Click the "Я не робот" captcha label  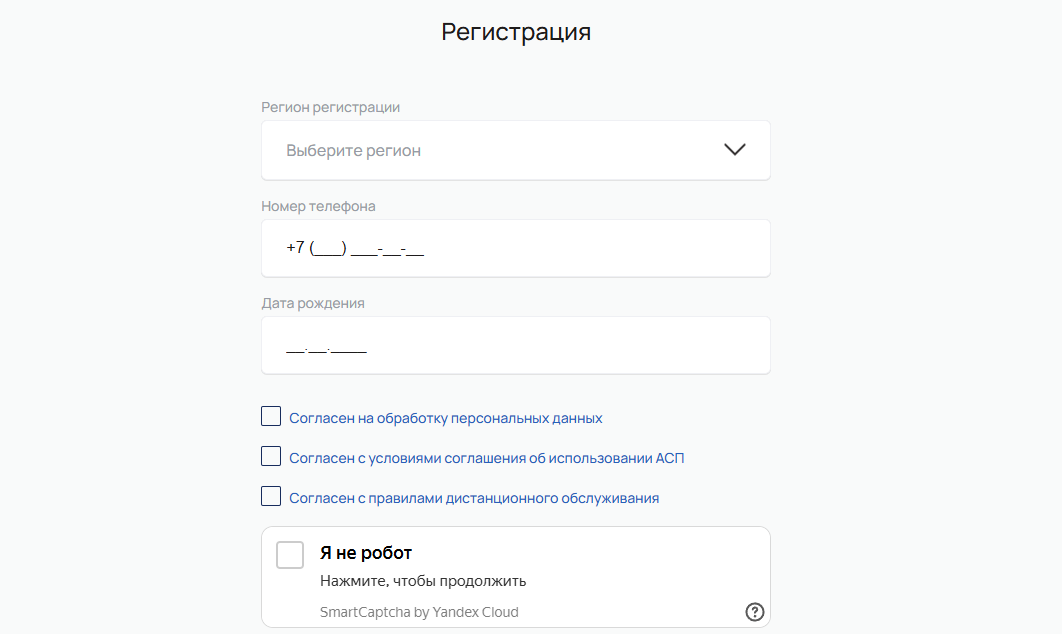pos(366,553)
